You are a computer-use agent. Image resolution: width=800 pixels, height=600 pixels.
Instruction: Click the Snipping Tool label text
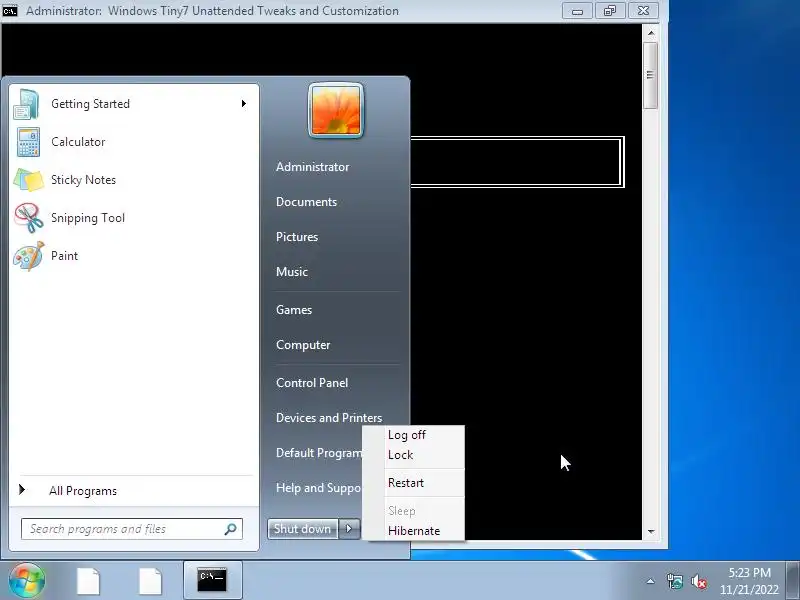88,218
